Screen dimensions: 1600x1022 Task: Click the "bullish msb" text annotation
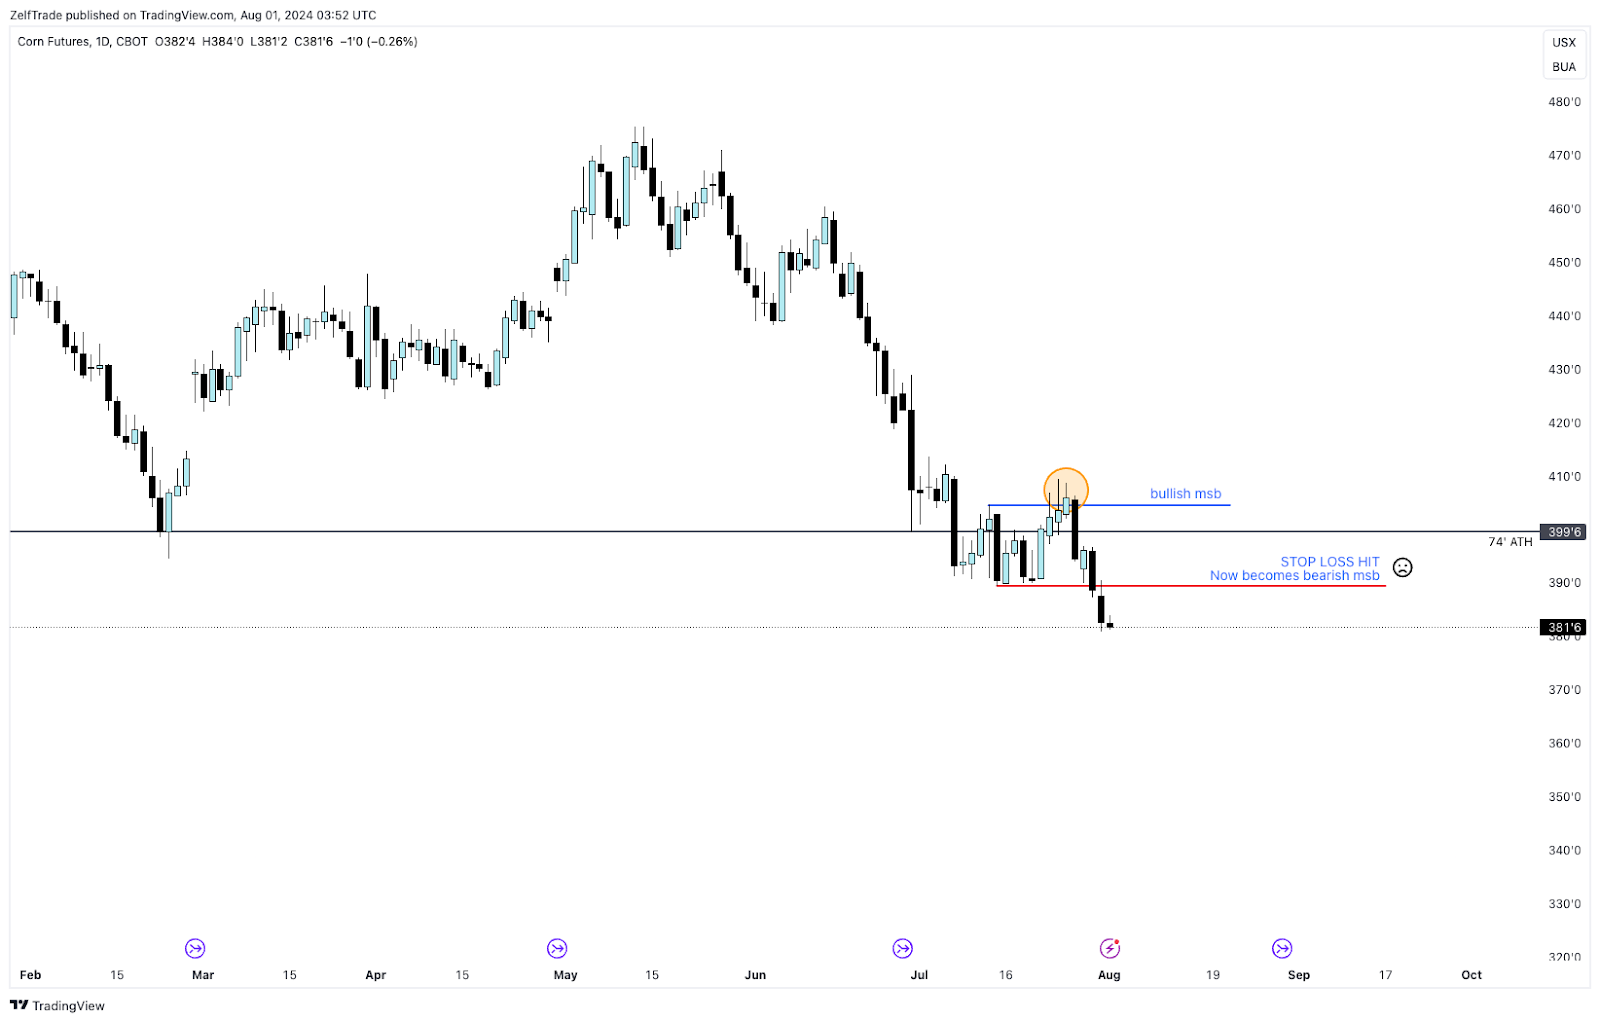(1185, 494)
